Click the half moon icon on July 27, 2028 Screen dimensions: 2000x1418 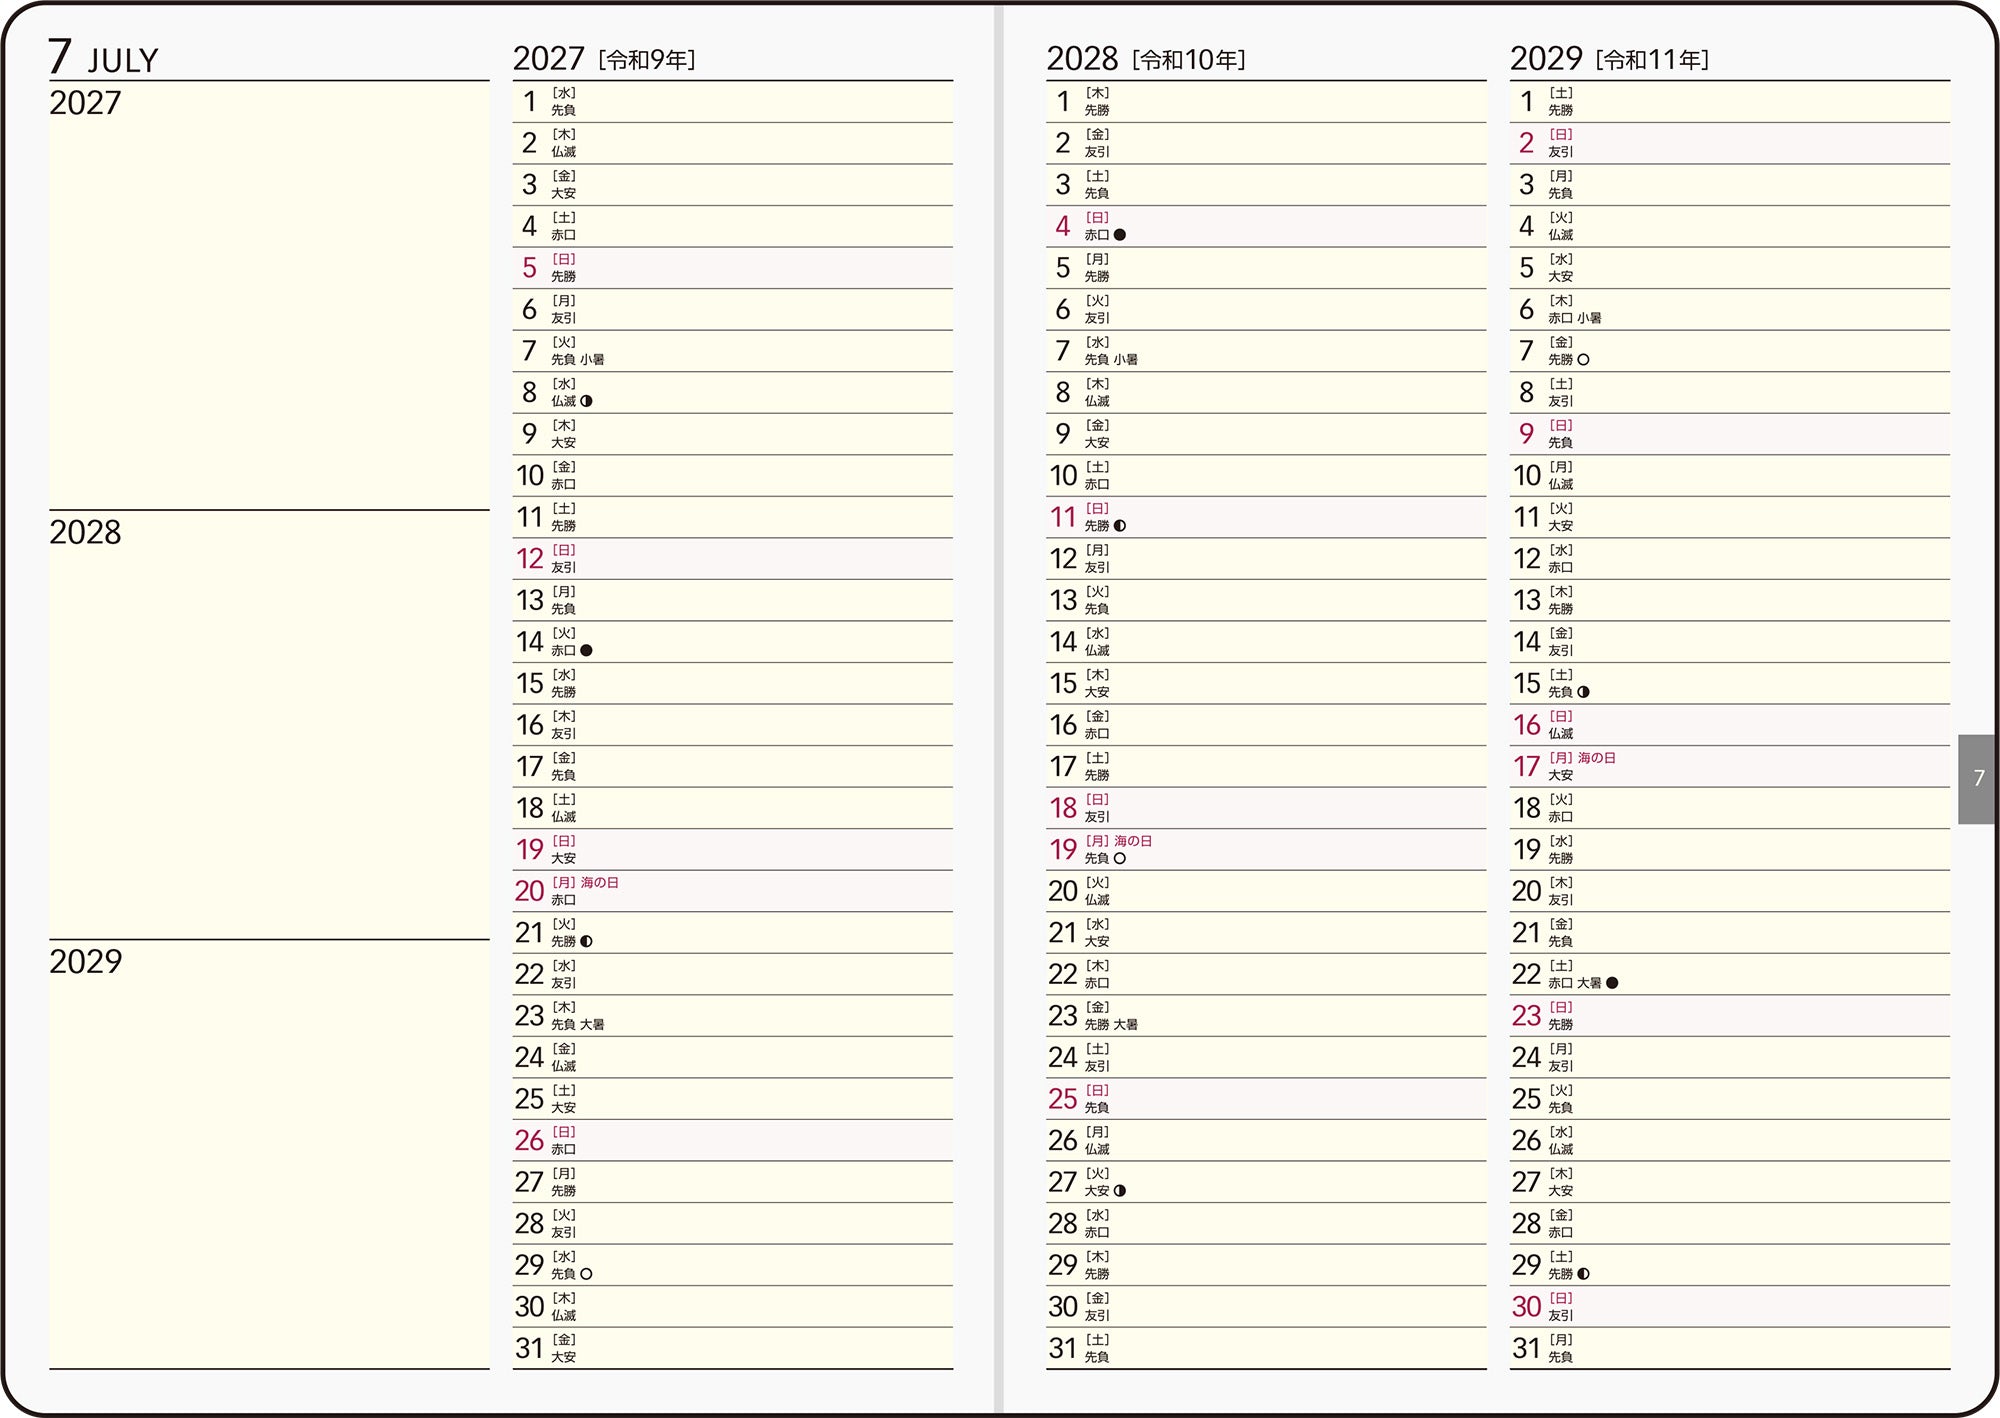pyautogui.click(x=1120, y=1191)
